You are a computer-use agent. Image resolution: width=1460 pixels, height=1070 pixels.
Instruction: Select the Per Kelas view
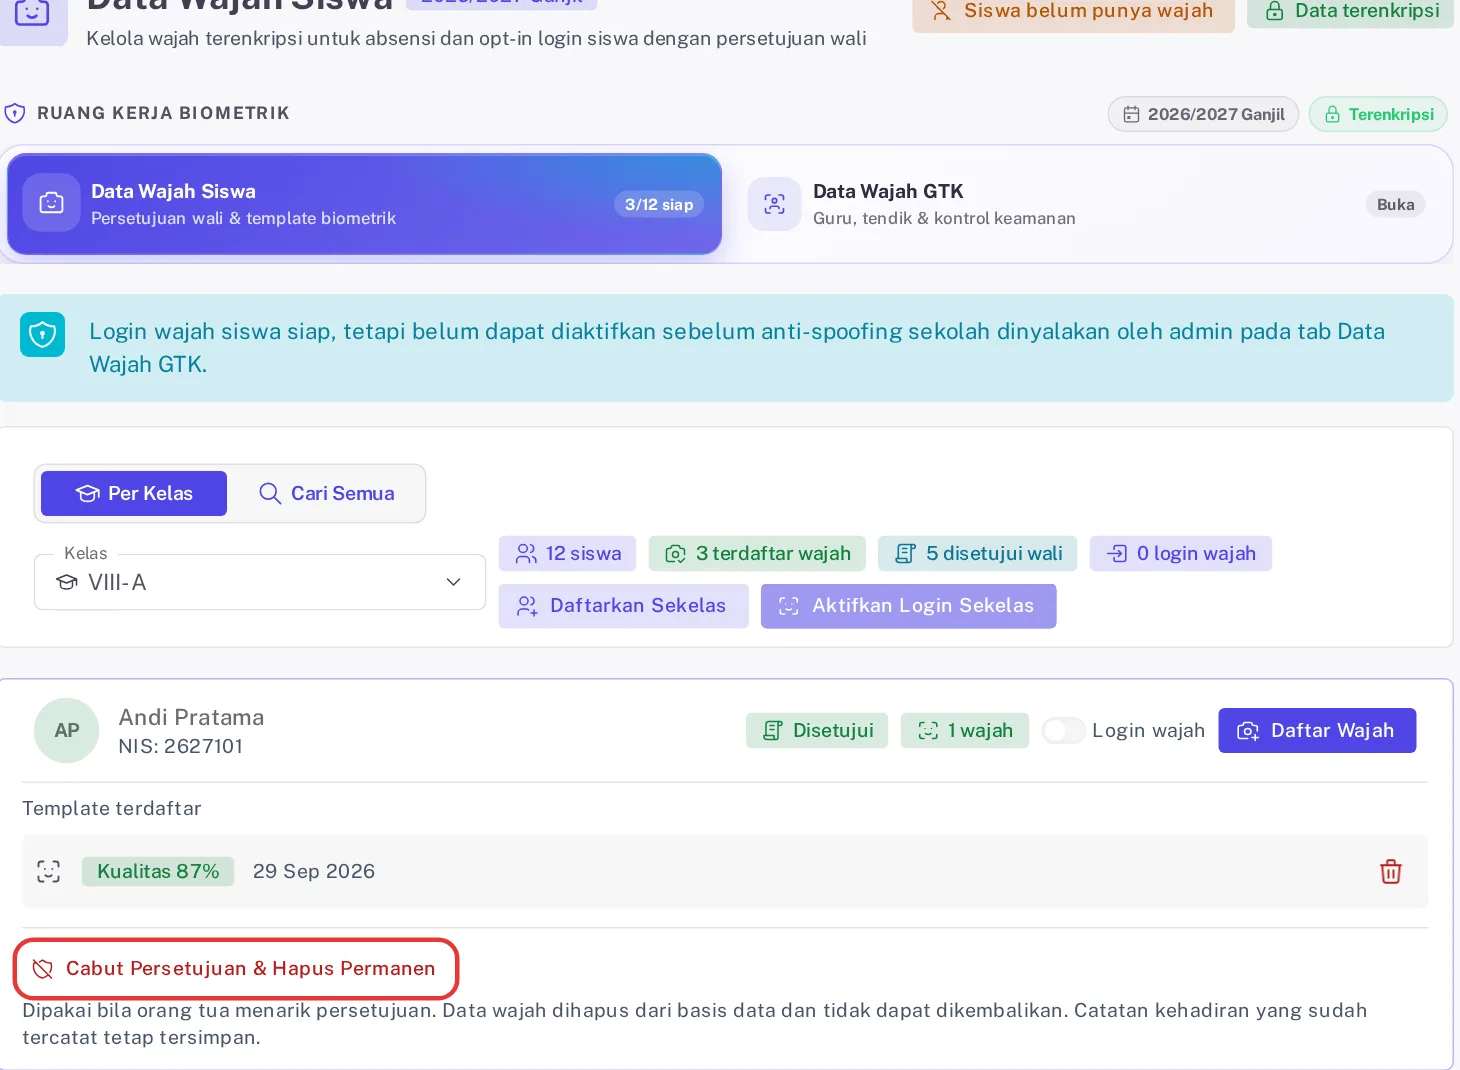[134, 493]
